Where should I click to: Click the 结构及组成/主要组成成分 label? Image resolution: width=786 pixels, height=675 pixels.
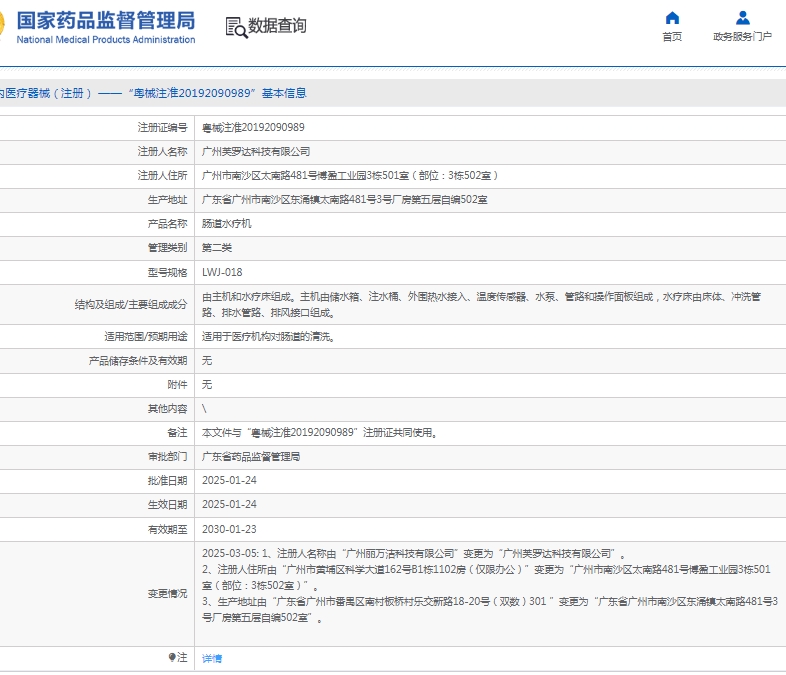coord(131,305)
